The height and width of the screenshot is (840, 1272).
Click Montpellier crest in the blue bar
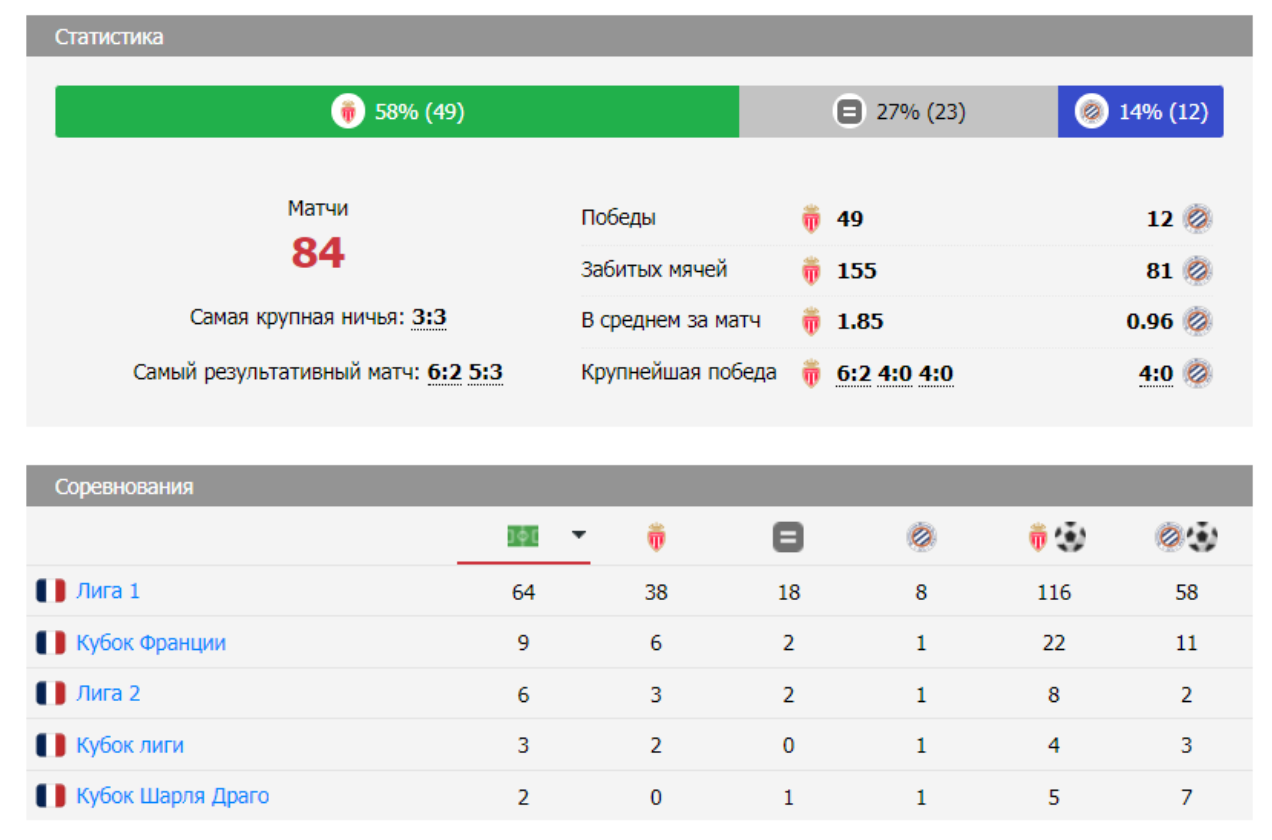[1091, 112]
